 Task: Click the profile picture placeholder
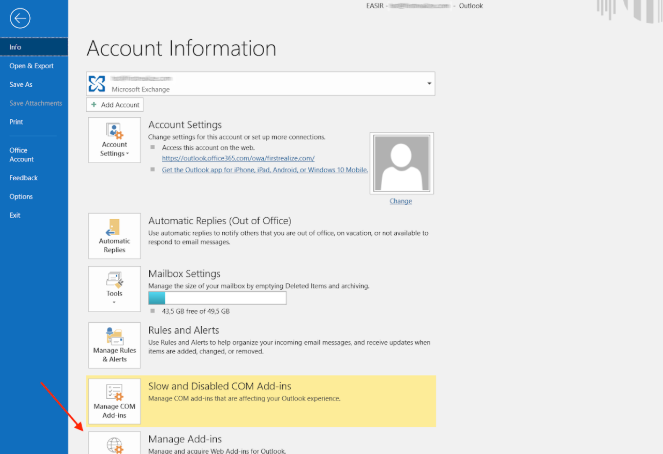pyautogui.click(x=401, y=163)
